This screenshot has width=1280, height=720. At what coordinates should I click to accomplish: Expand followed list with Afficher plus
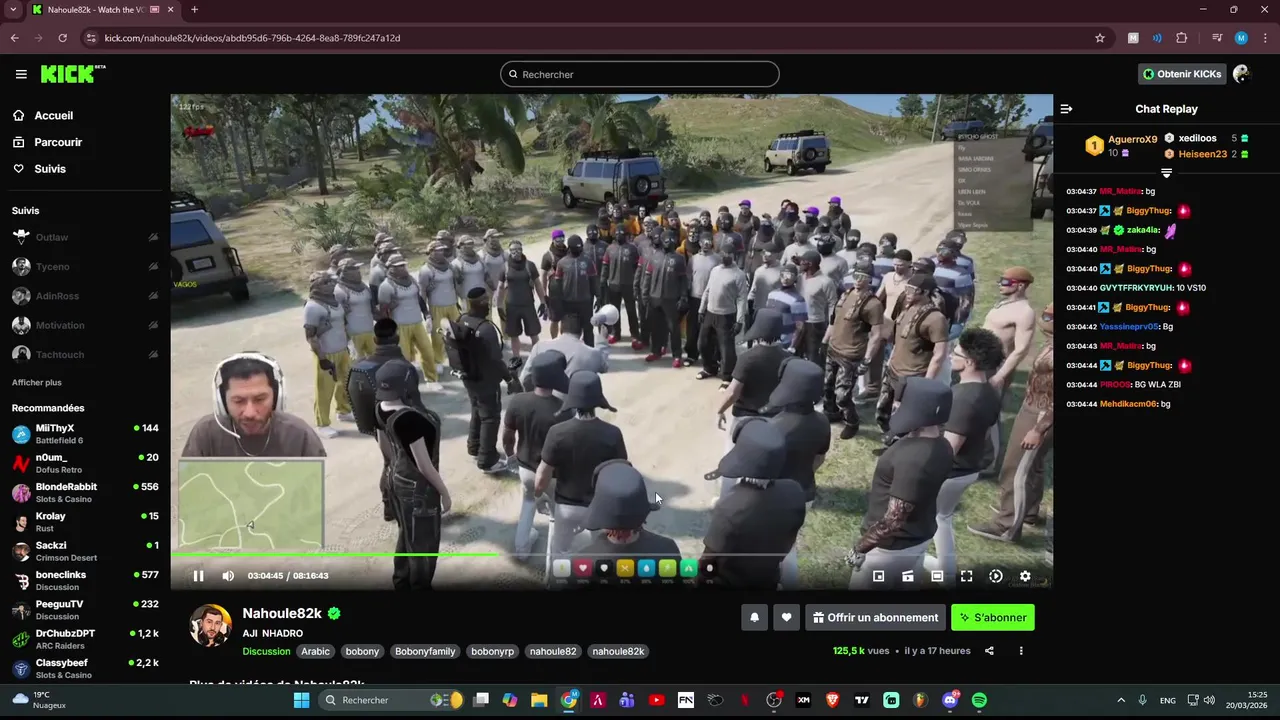37,383
